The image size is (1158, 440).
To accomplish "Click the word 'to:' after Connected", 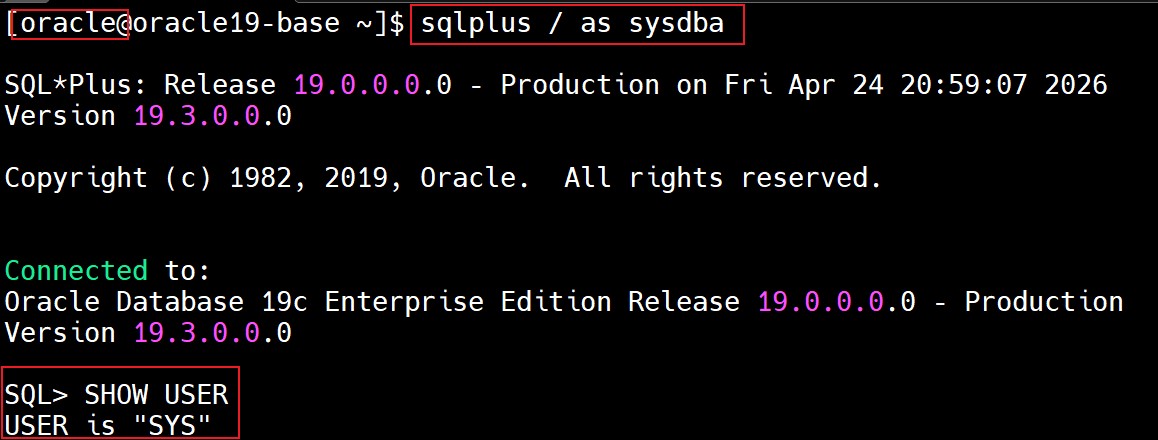I will point(188,271).
